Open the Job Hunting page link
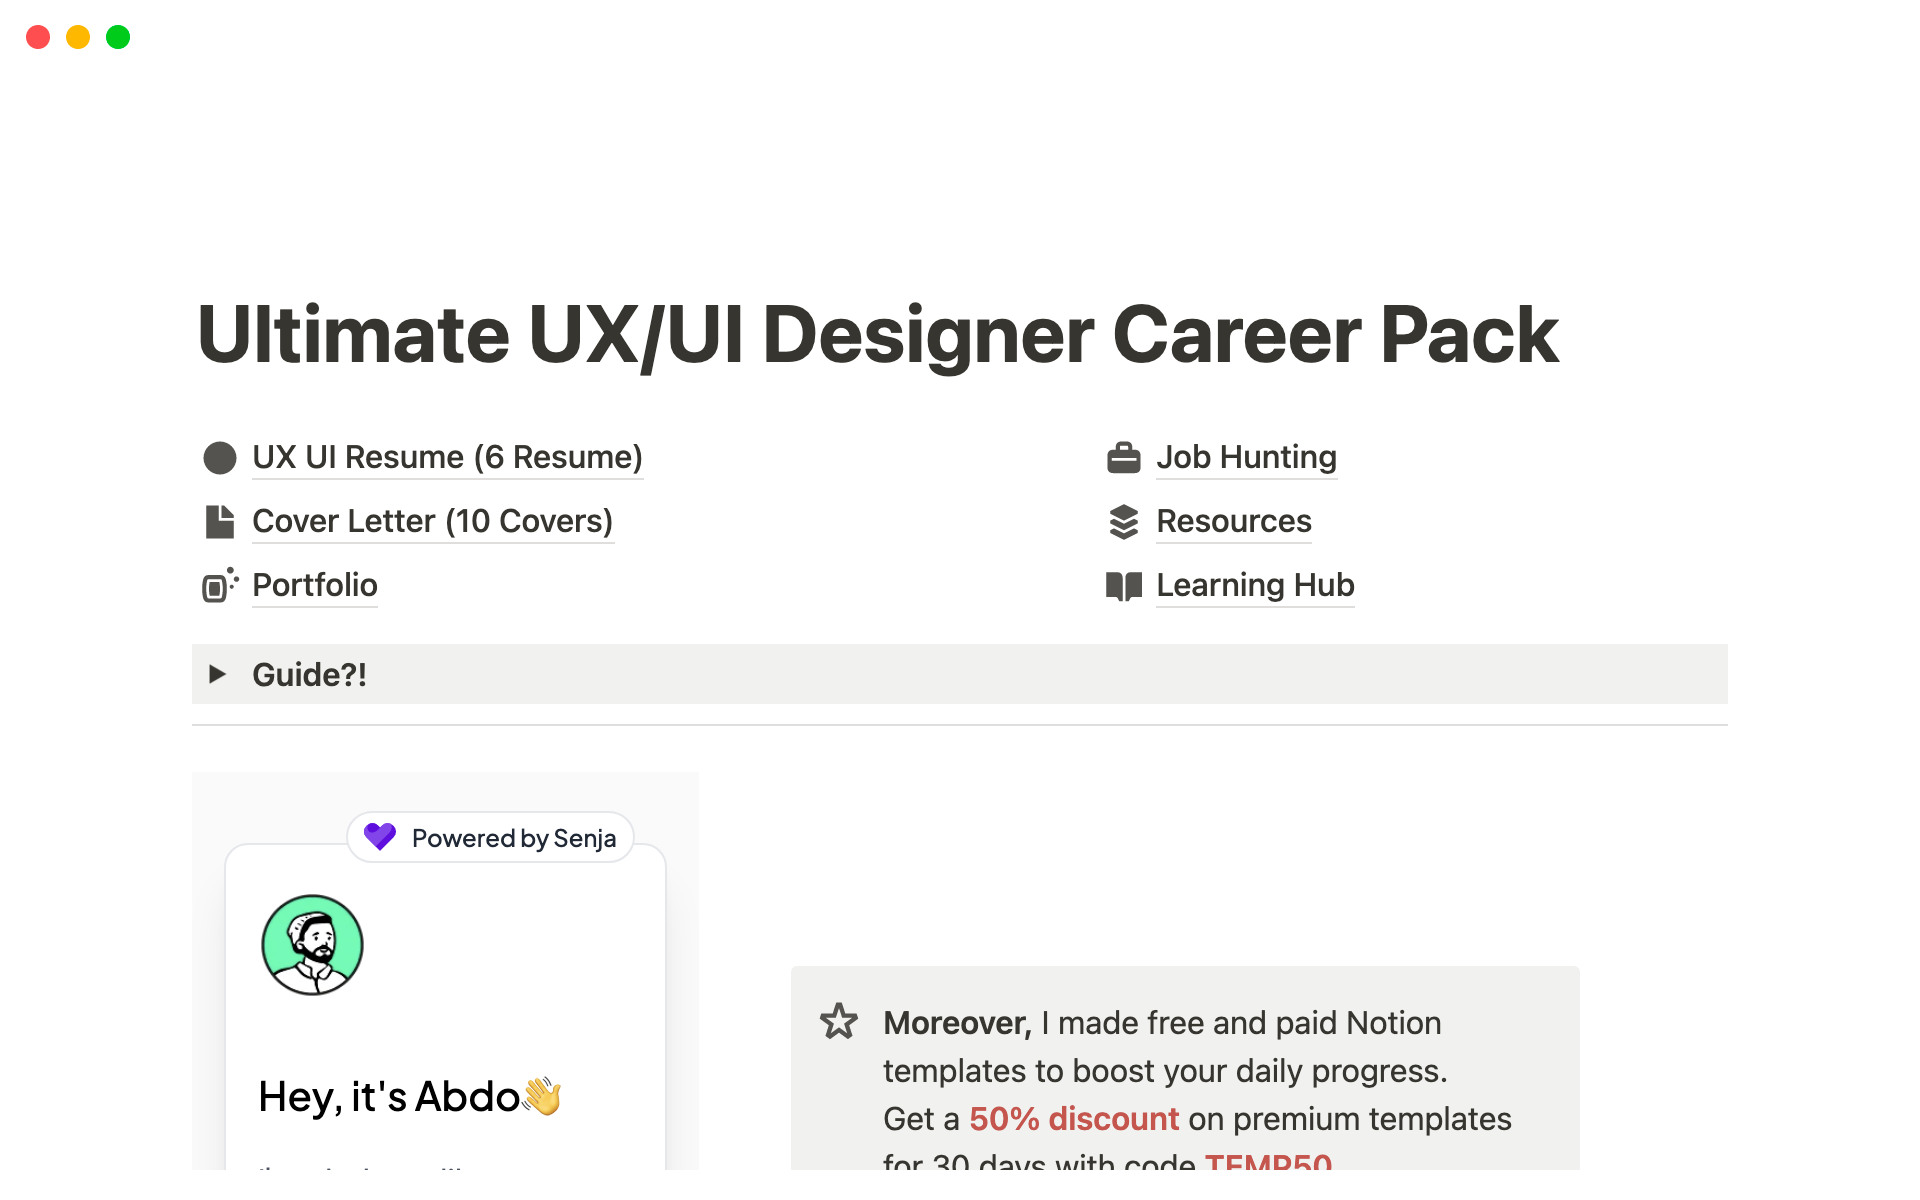The image size is (1920, 1200). 1246,458
